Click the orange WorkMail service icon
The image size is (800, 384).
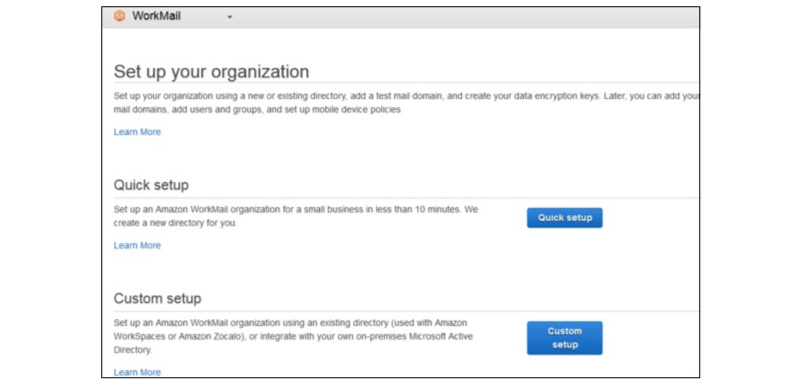click(119, 16)
